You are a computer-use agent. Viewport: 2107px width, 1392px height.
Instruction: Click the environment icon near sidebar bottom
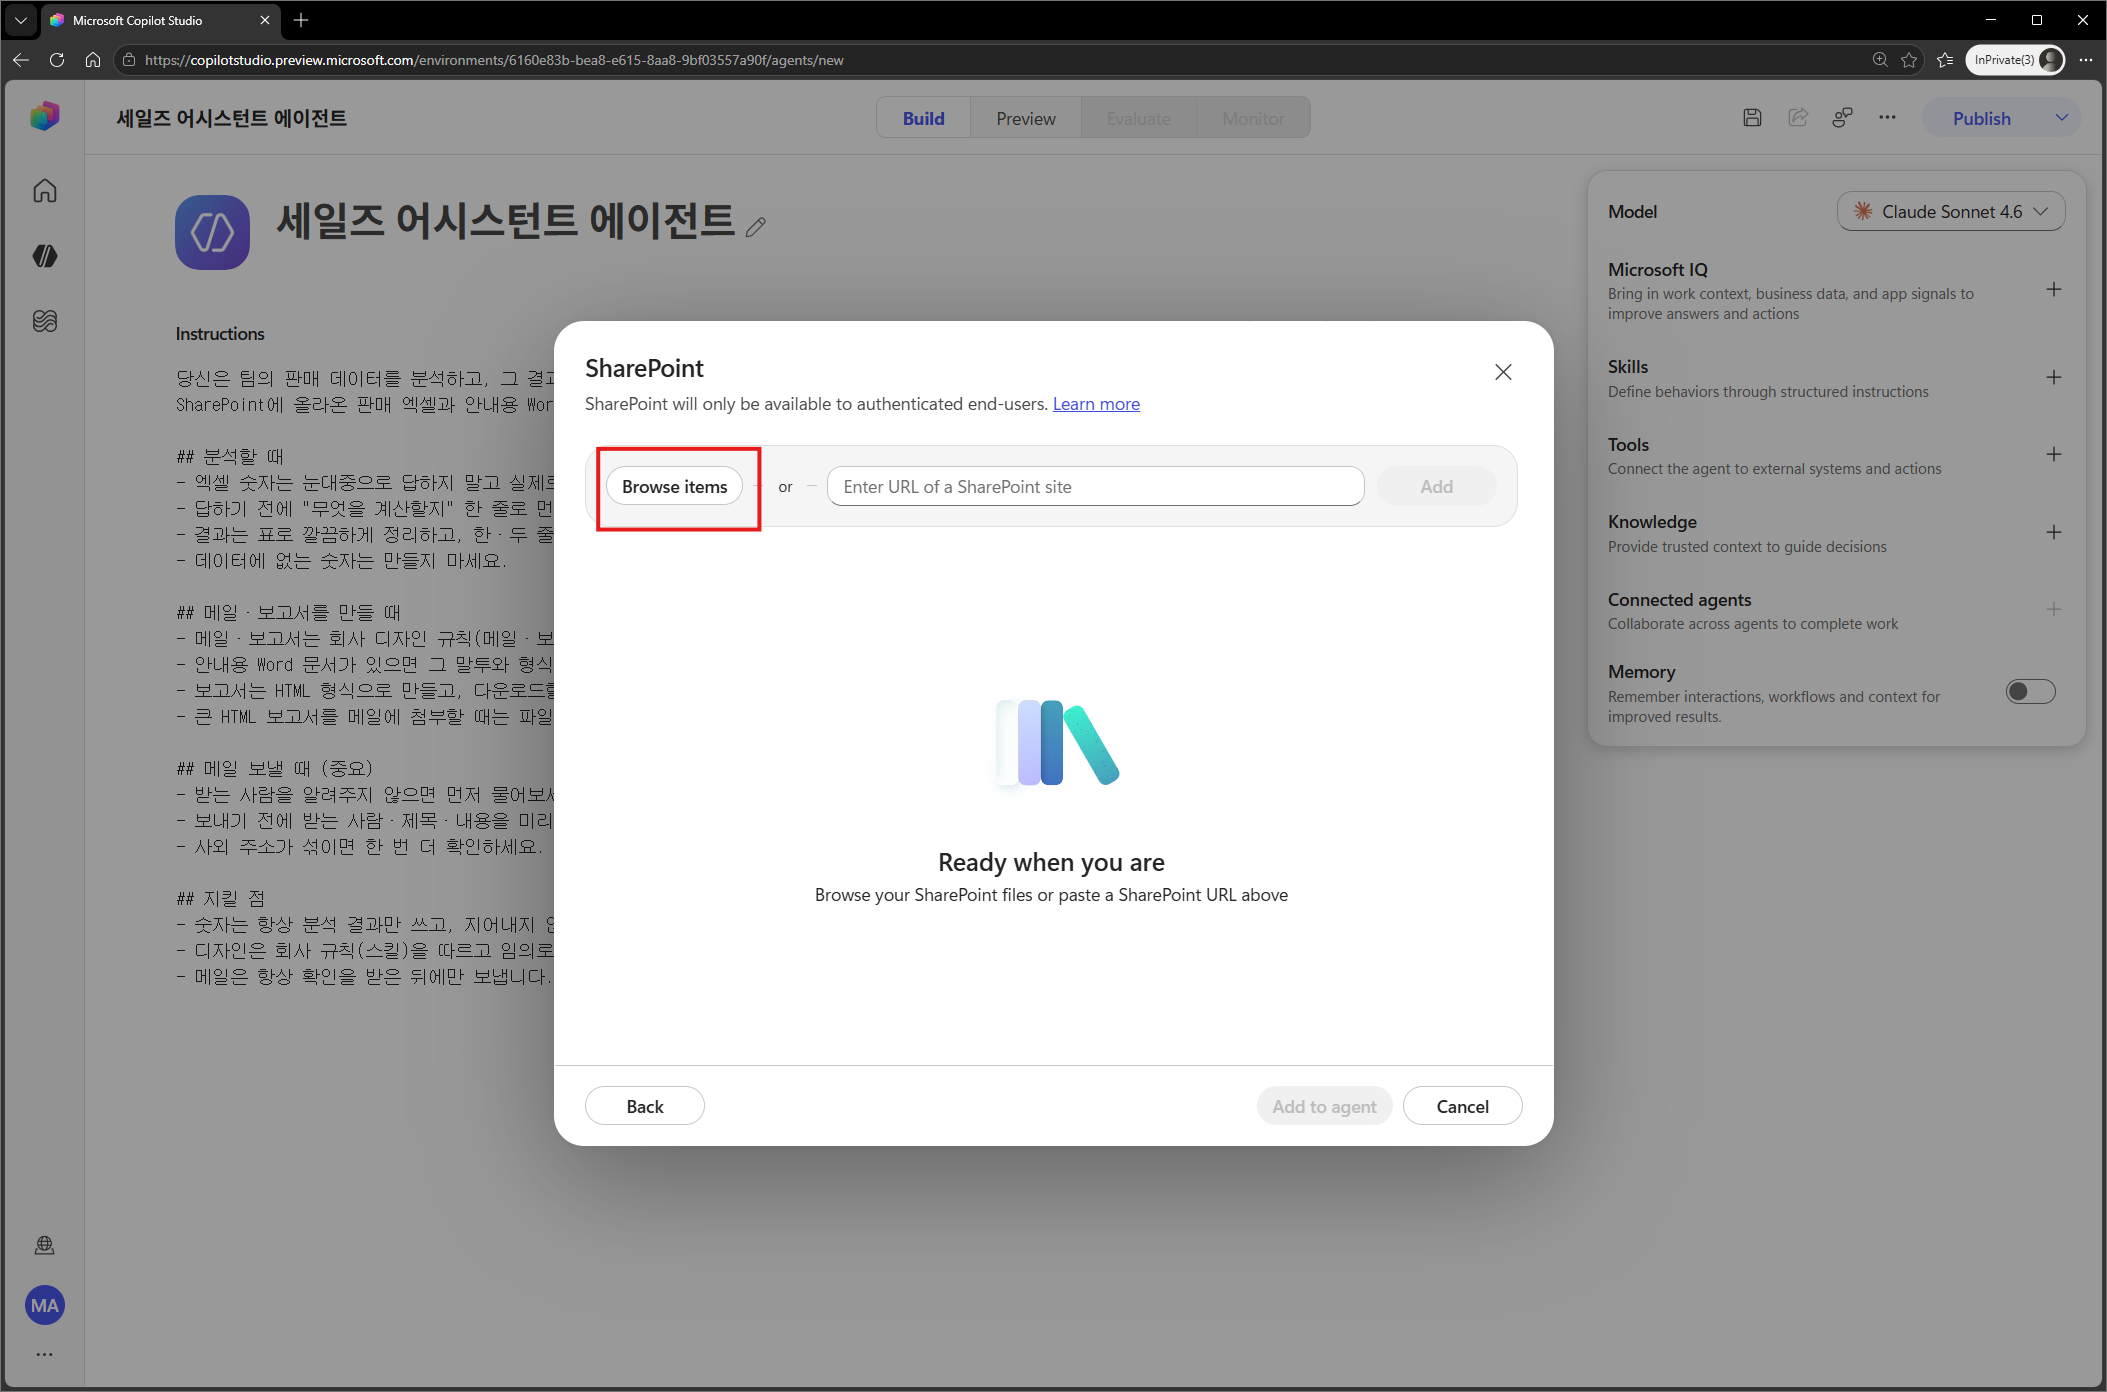[x=45, y=1245]
